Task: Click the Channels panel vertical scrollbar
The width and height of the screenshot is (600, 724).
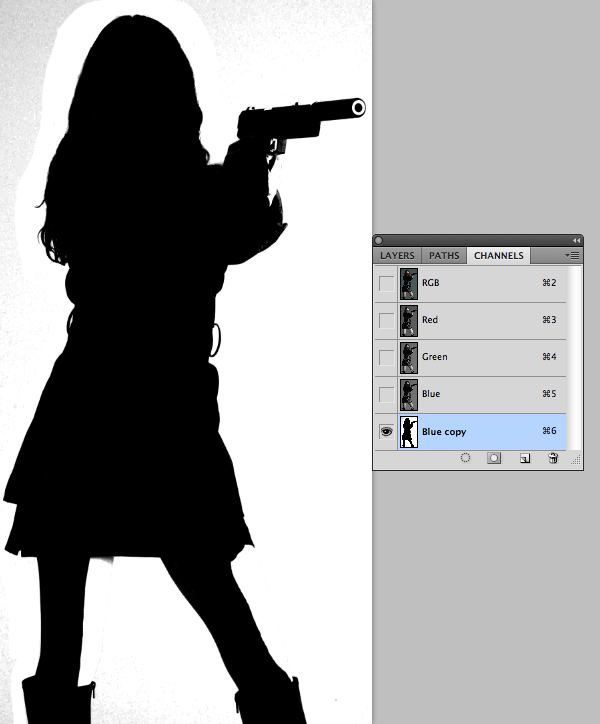Action: [574, 357]
